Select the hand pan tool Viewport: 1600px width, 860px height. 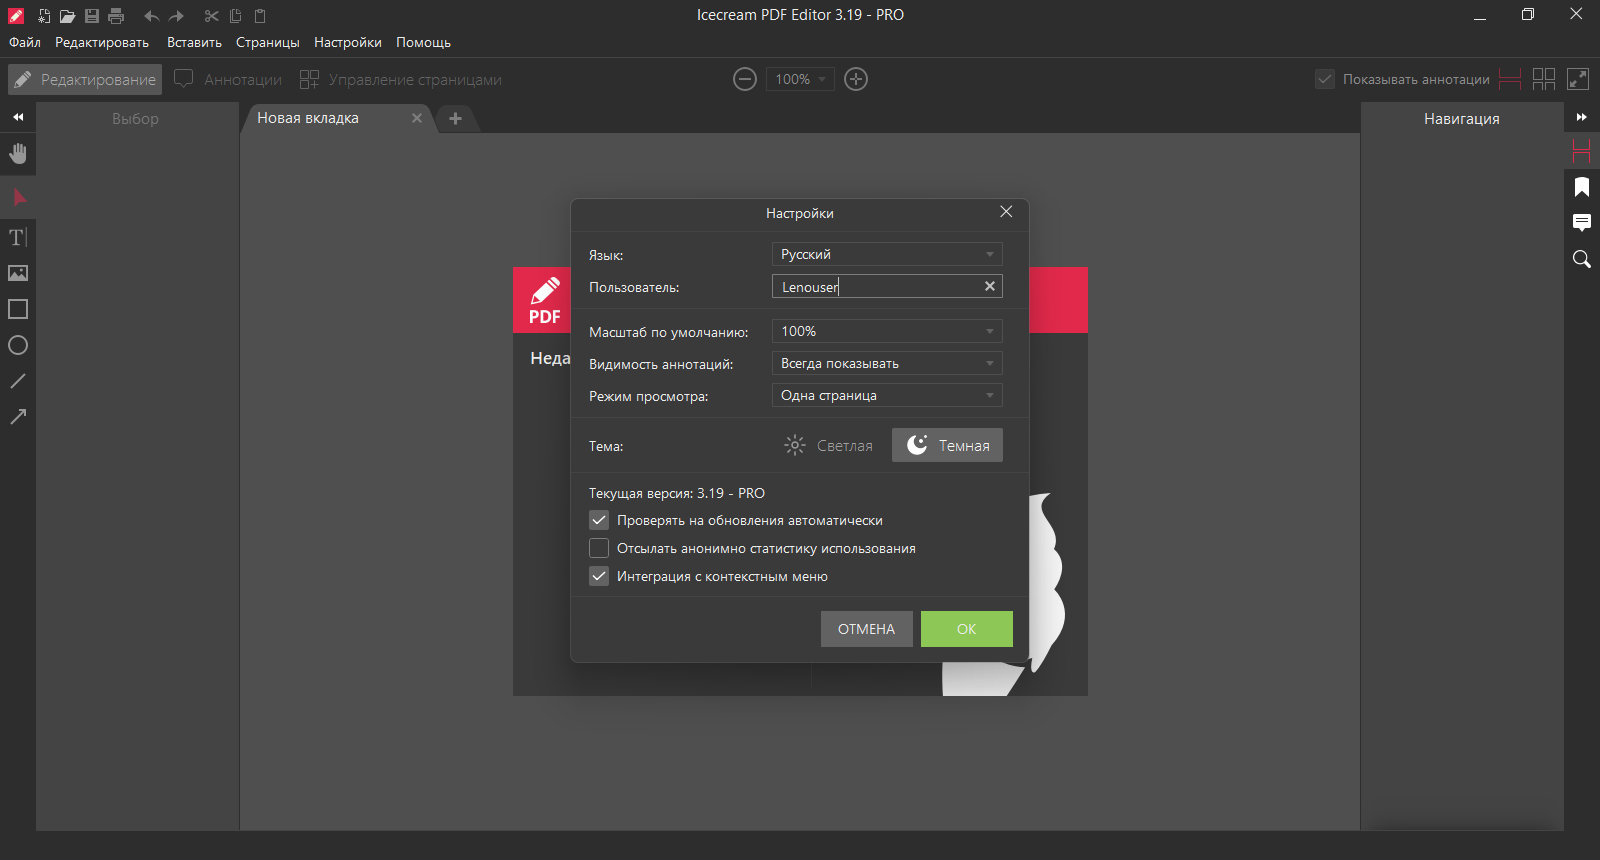pyautogui.click(x=18, y=153)
